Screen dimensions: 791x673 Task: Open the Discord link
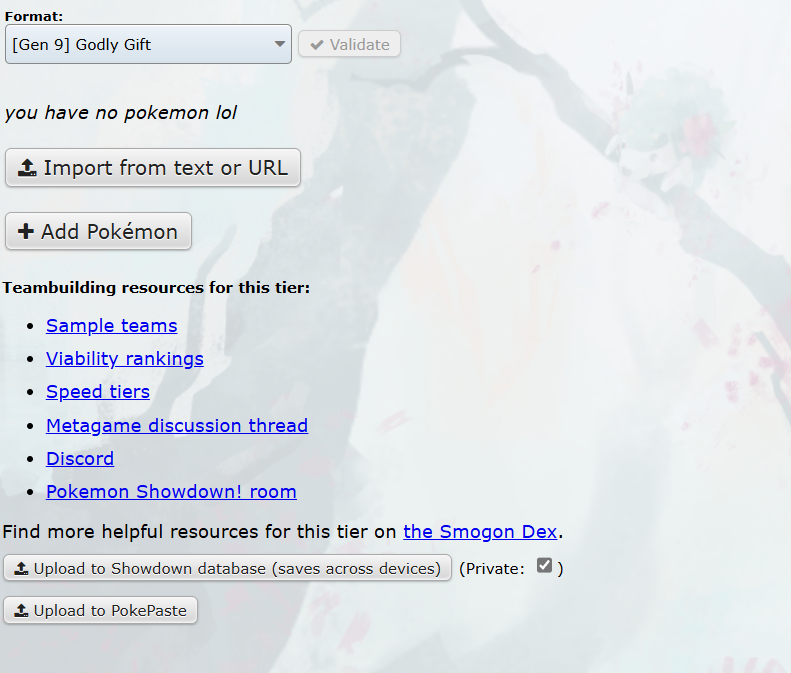[80, 459]
